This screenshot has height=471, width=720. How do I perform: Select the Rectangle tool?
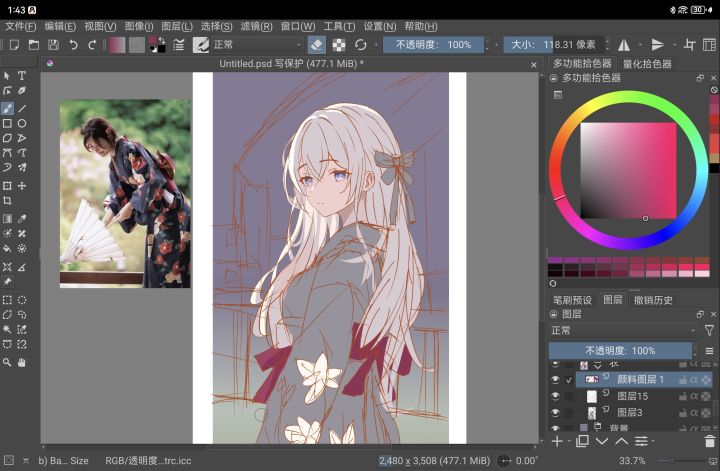click(x=7, y=123)
